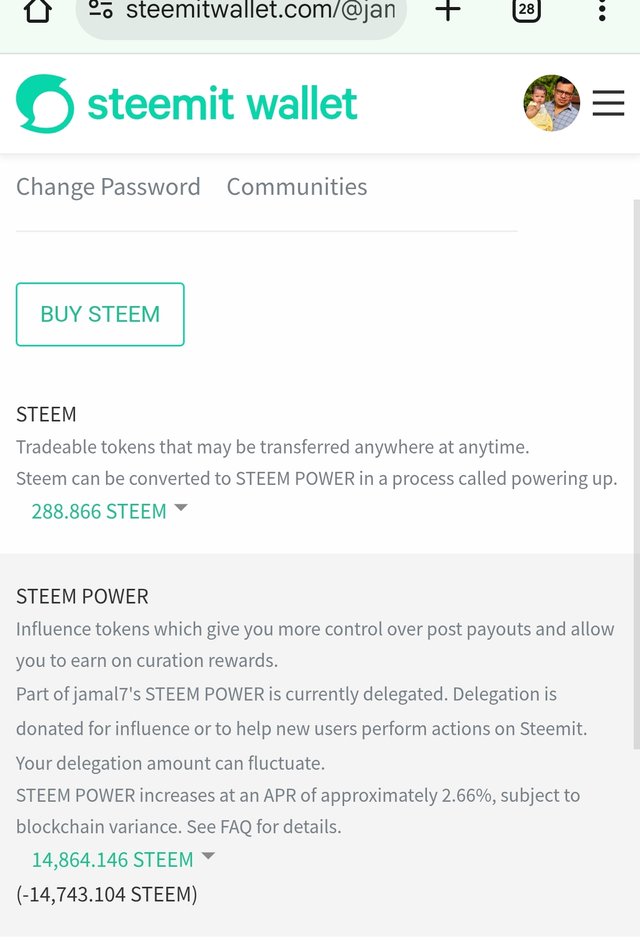
Task: Open the 14,864.146 STEEM power balance menu
Action: click(113, 859)
